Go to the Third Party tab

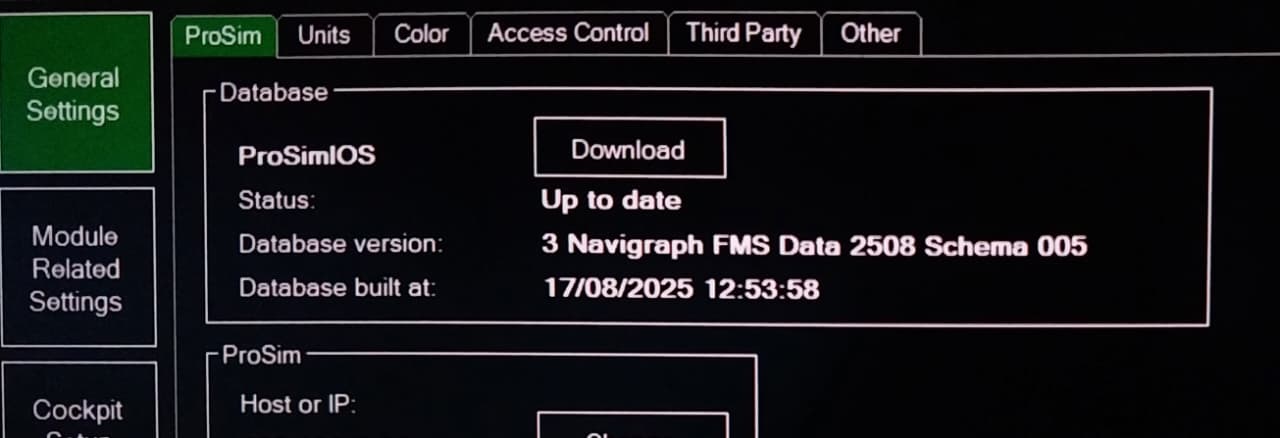[x=744, y=34]
